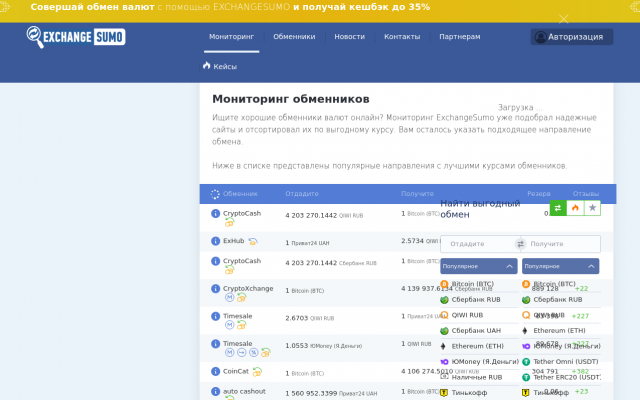Open the CryptoXchange exchanger link
This screenshot has width=640, height=400.
(248, 289)
